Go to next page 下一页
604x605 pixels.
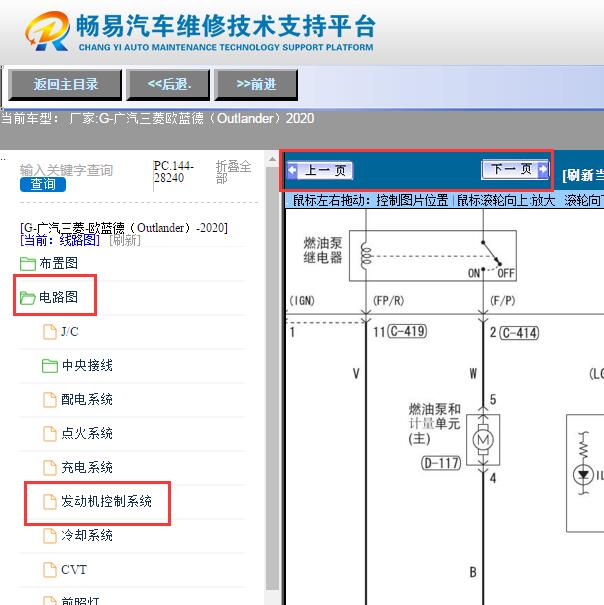click(515, 169)
